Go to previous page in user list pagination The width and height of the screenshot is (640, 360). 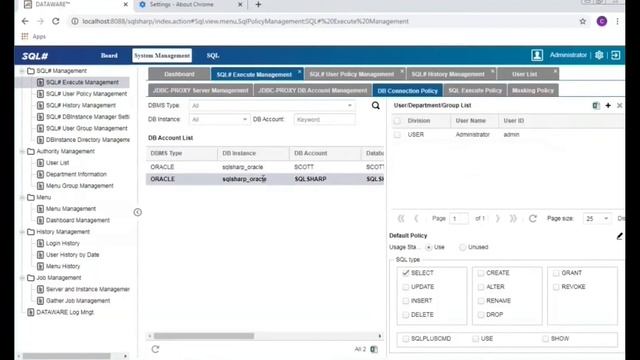[416, 218]
